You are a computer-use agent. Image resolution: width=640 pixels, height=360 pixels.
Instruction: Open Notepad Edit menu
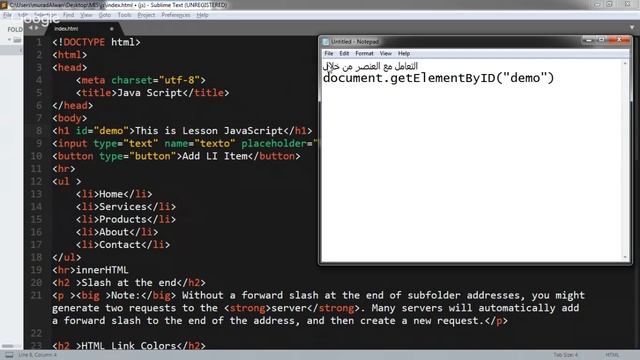tap(344, 53)
